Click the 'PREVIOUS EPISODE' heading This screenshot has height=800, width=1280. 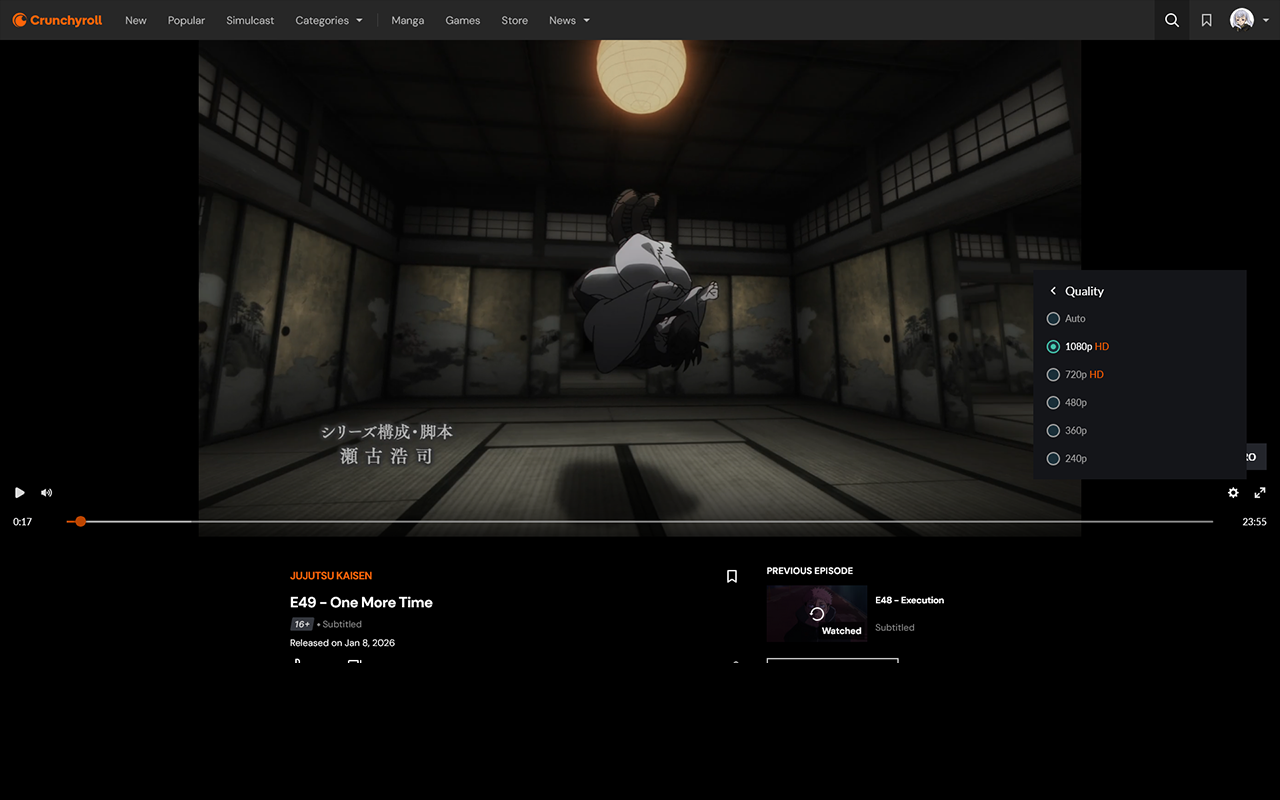pyautogui.click(x=810, y=571)
